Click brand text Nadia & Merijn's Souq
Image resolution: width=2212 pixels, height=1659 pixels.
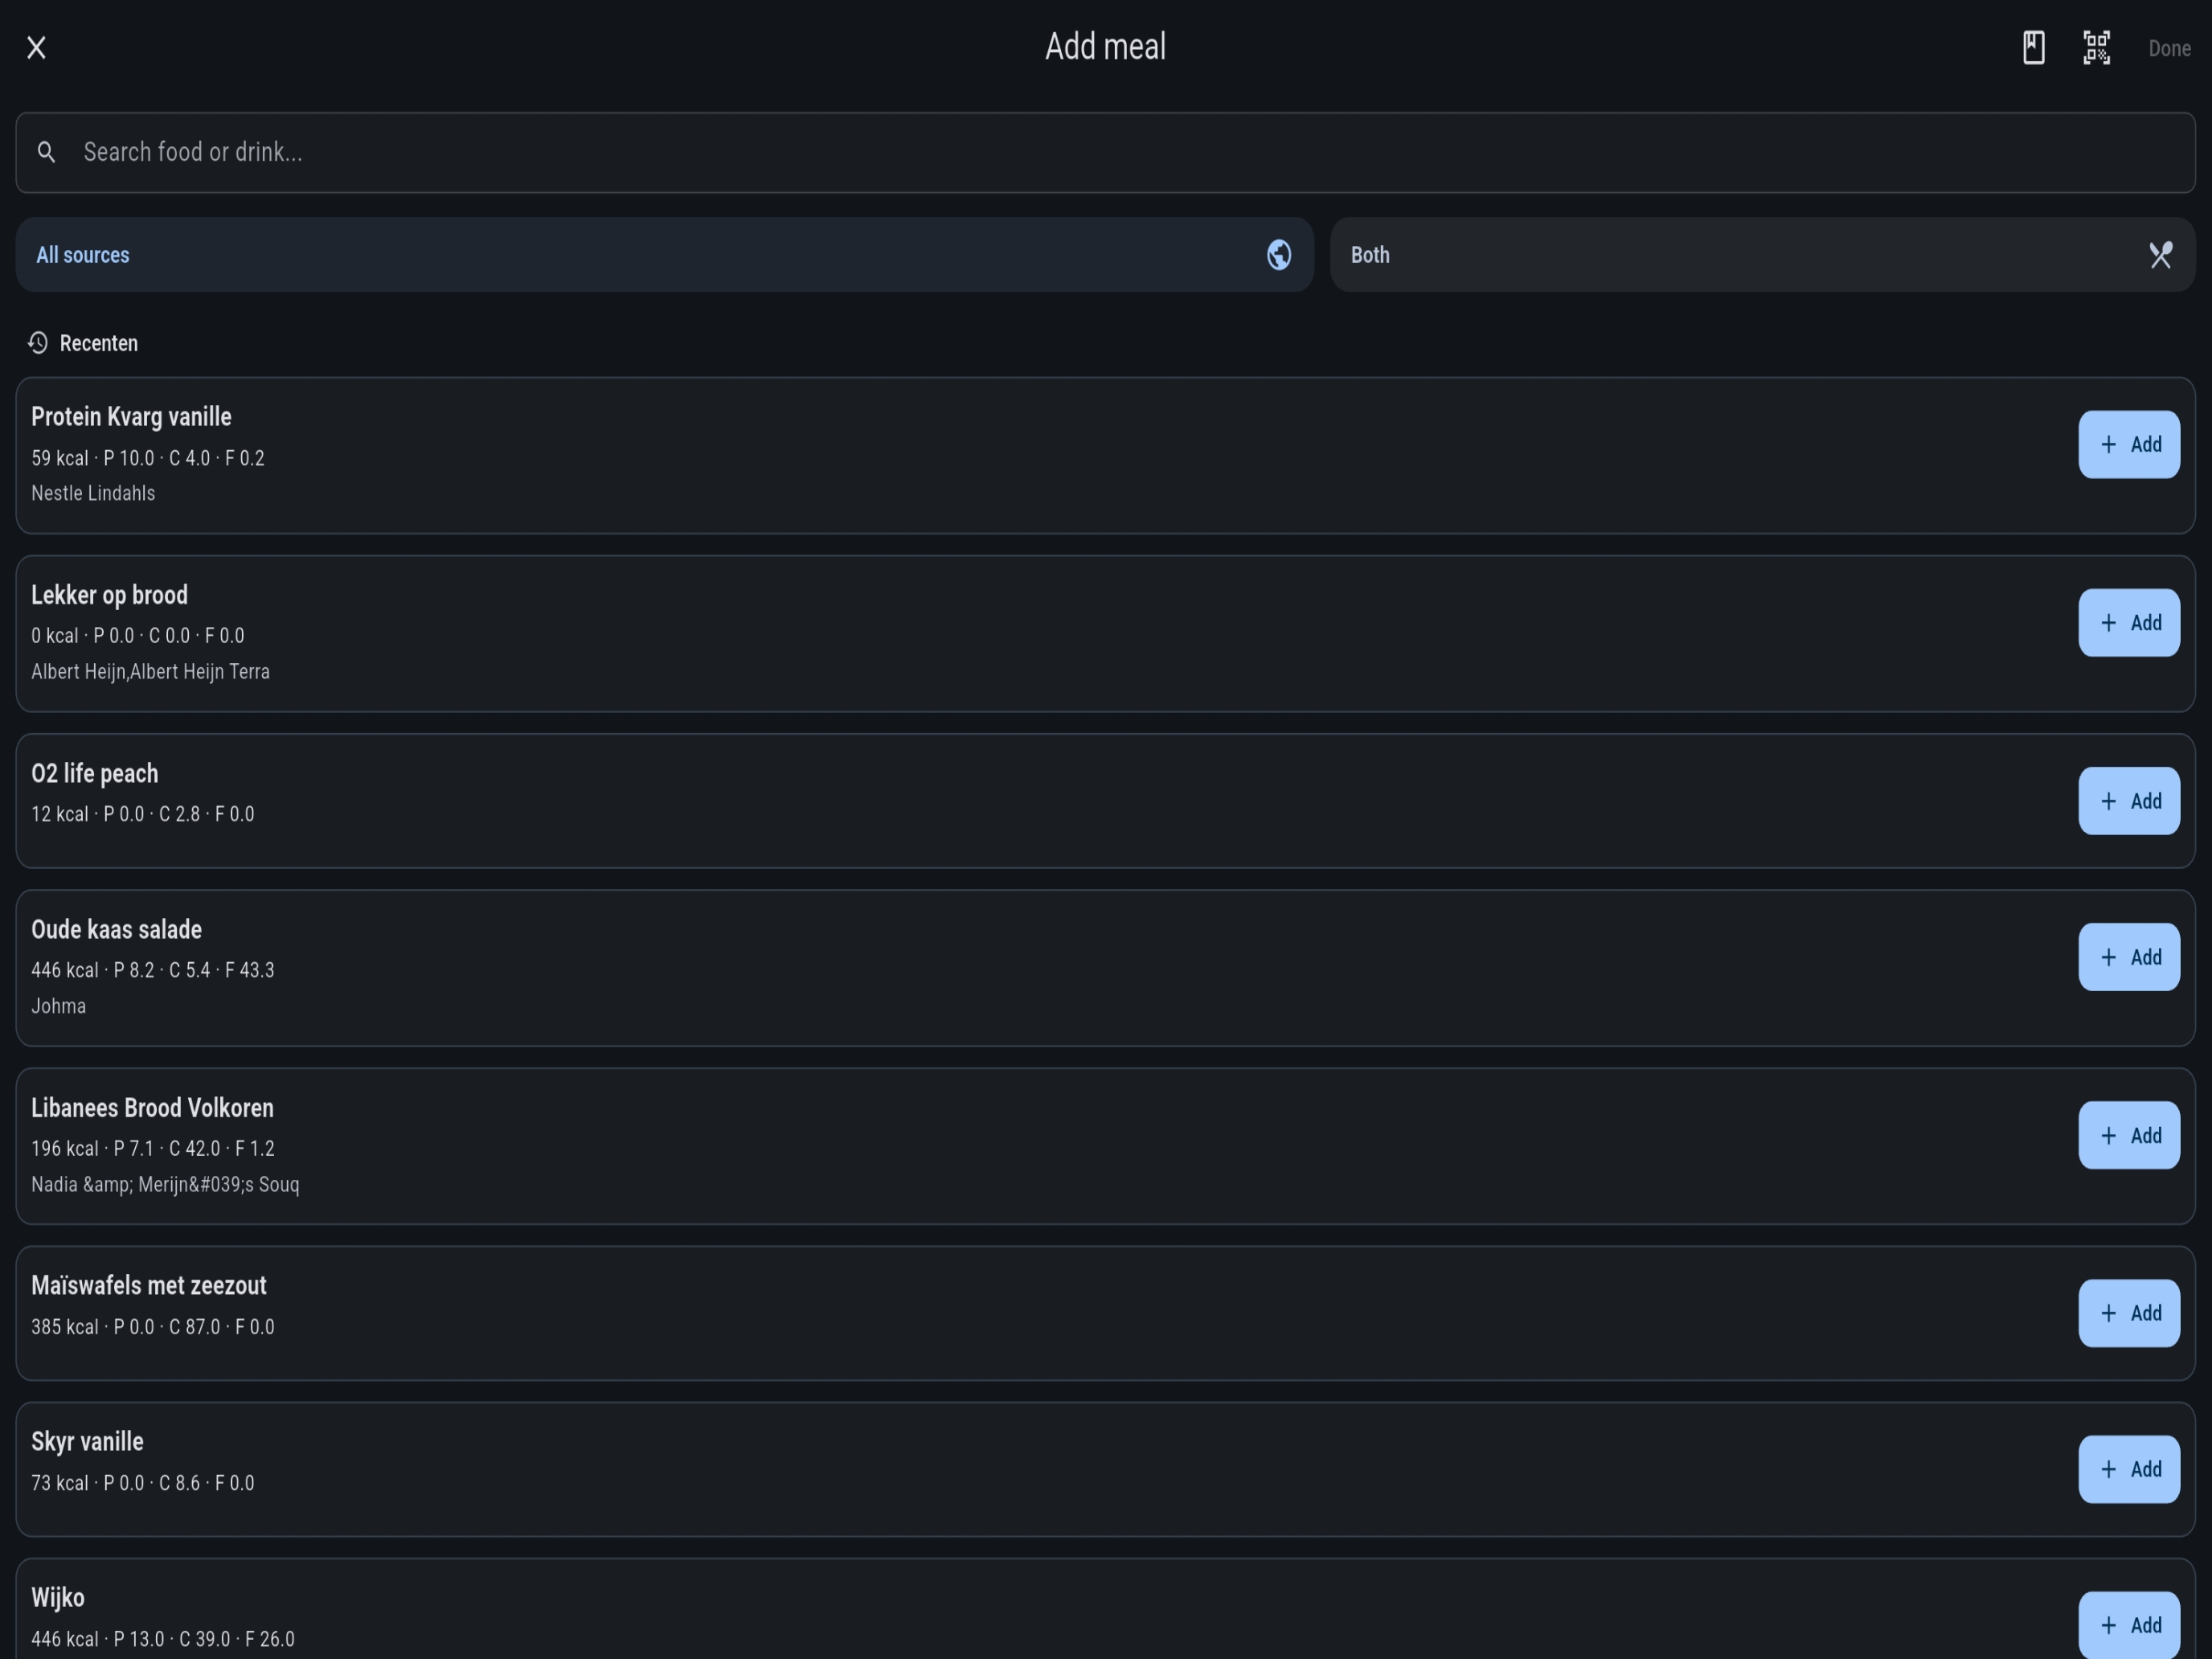[165, 1184]
